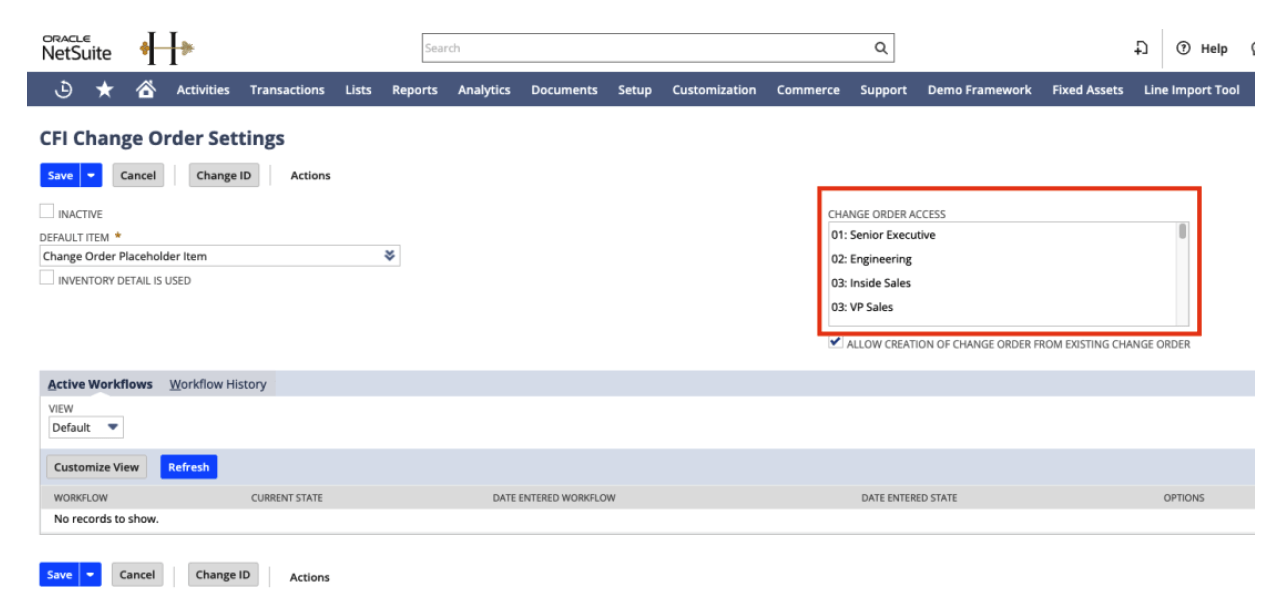Viewport: 1282px width, 604px height.
Task: Open the Customization menu
Action: point(714,90)
